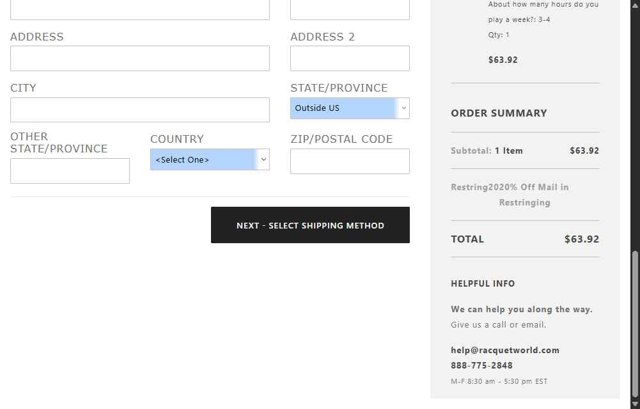Click Next - Select Shipping Method button
The image size is (640, 409).
(x=310, y=225)
